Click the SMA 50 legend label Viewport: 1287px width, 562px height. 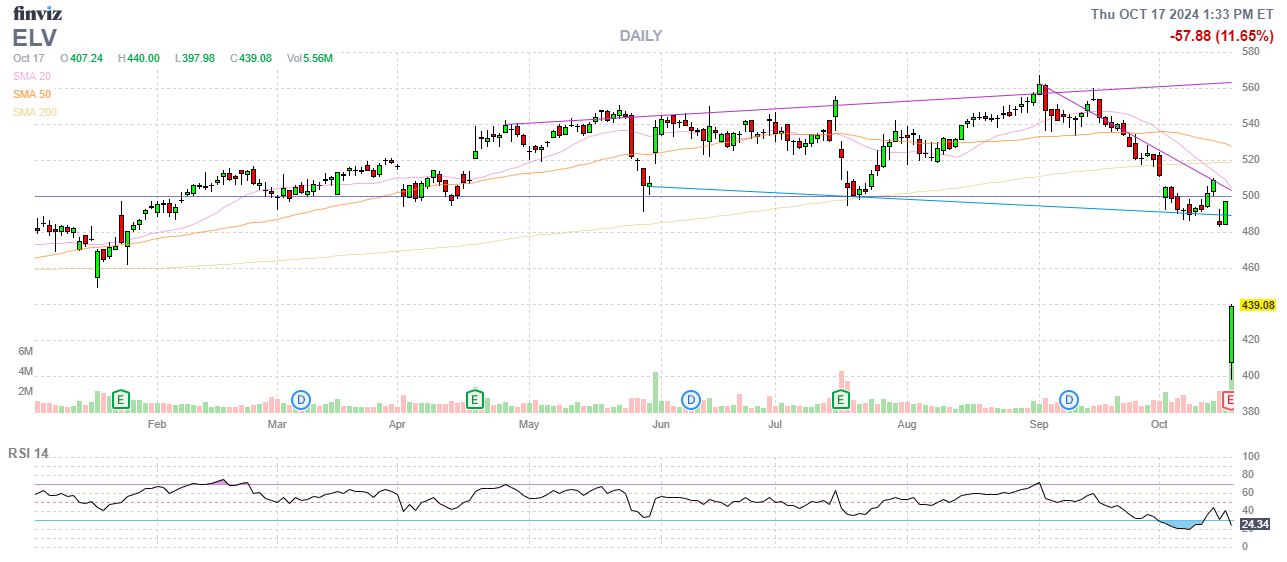[32, 94]
